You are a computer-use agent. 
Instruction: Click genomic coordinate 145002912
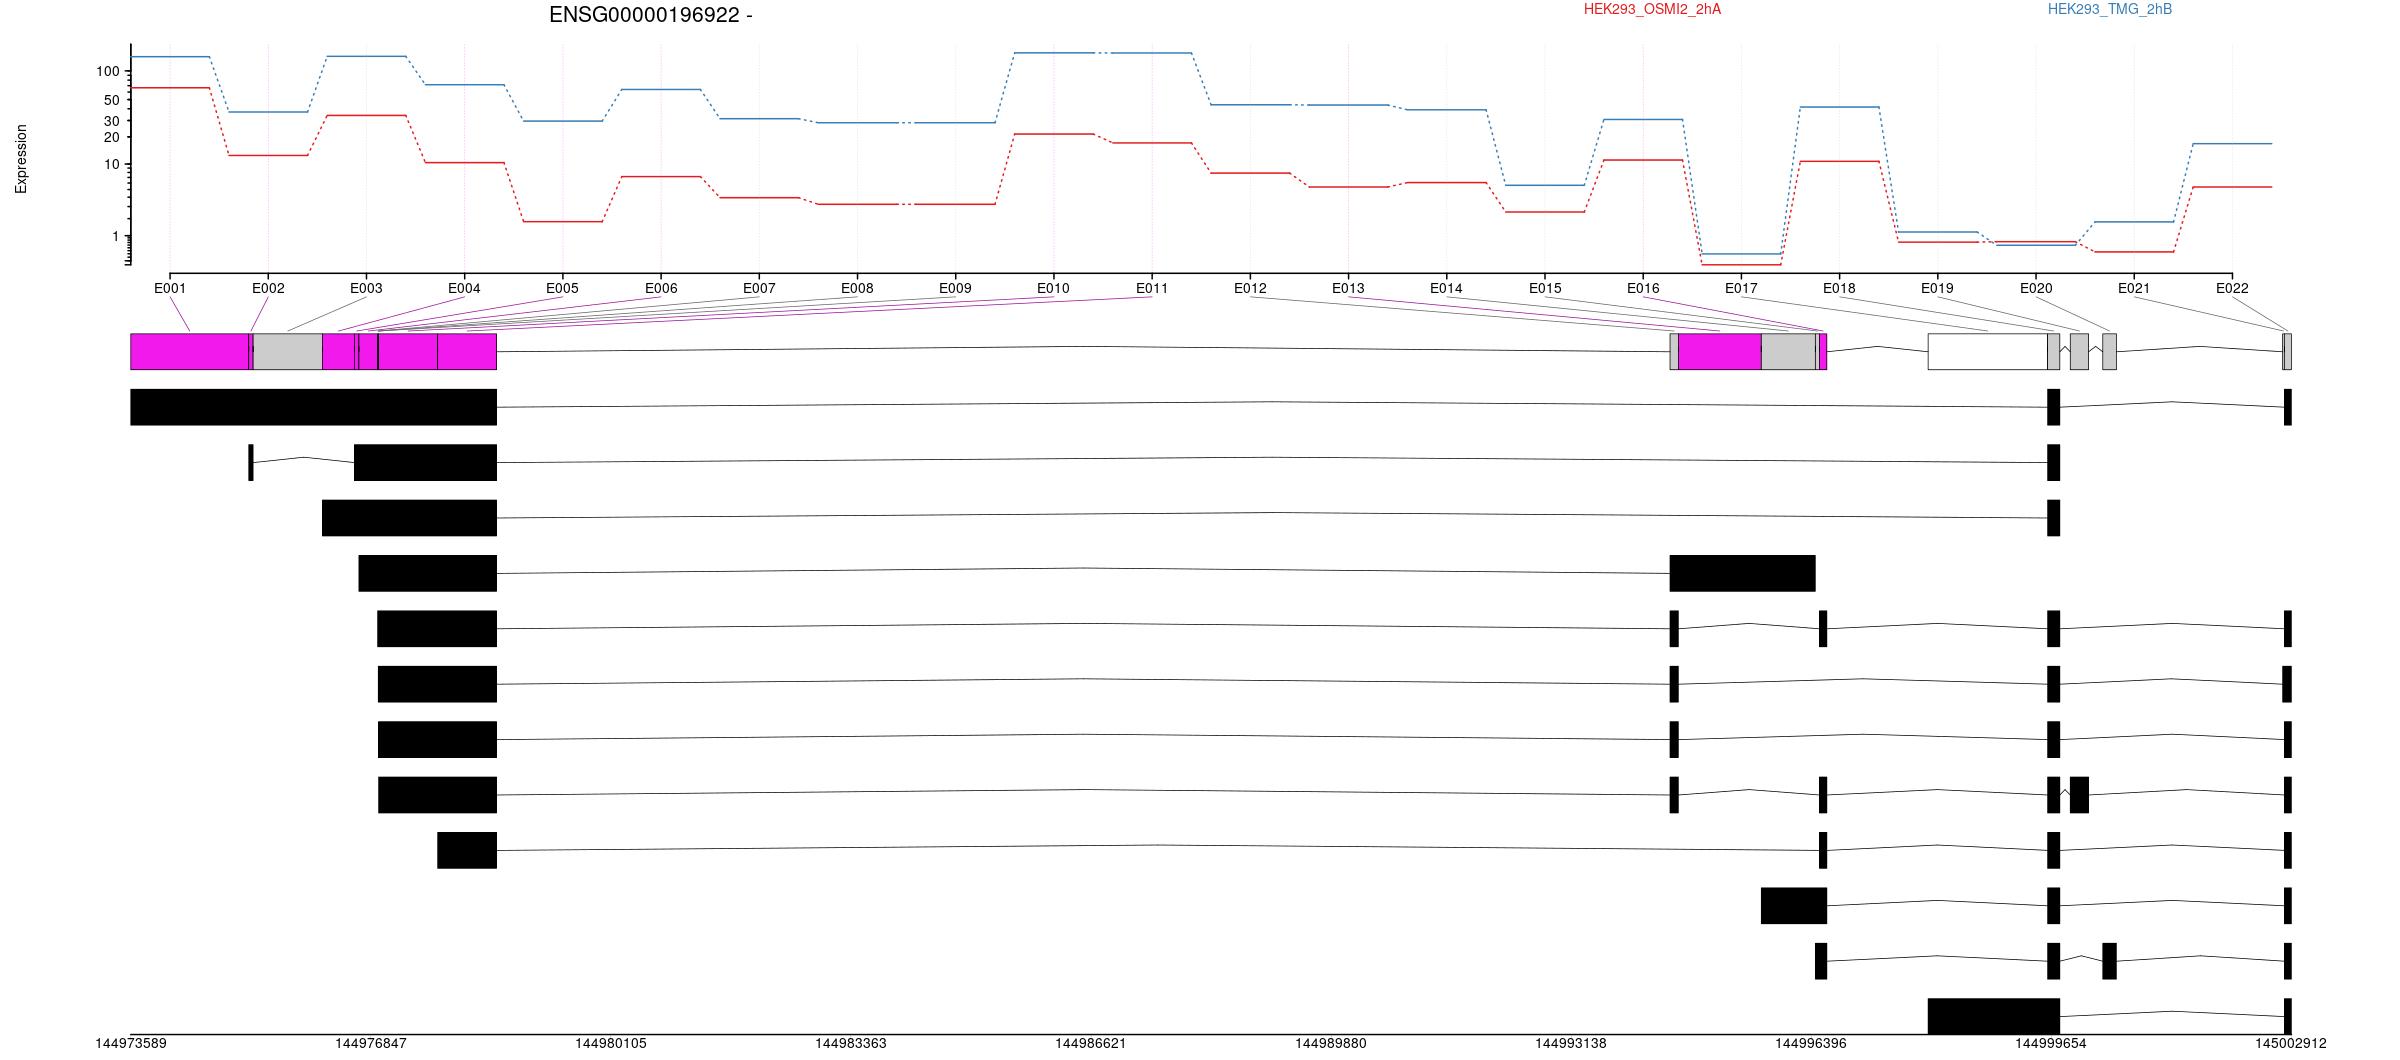(x=2291, y=1043)
